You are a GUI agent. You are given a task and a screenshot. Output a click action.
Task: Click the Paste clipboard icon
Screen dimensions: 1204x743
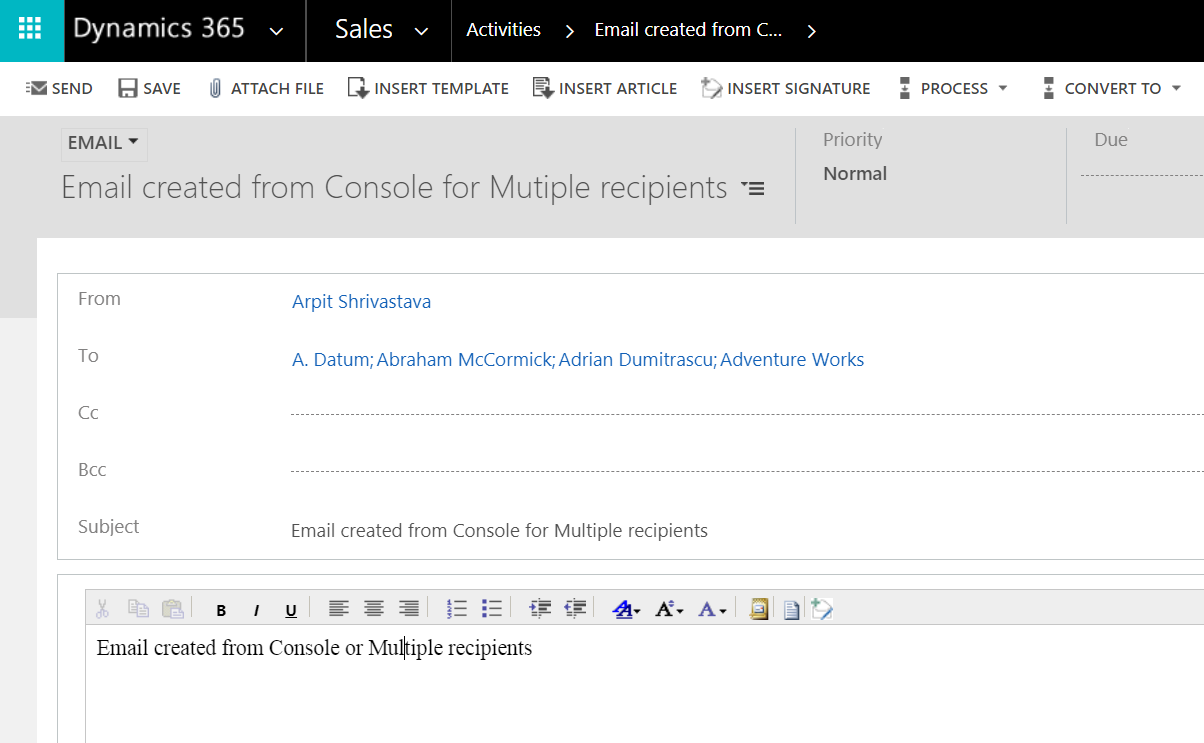coord(173,608)
